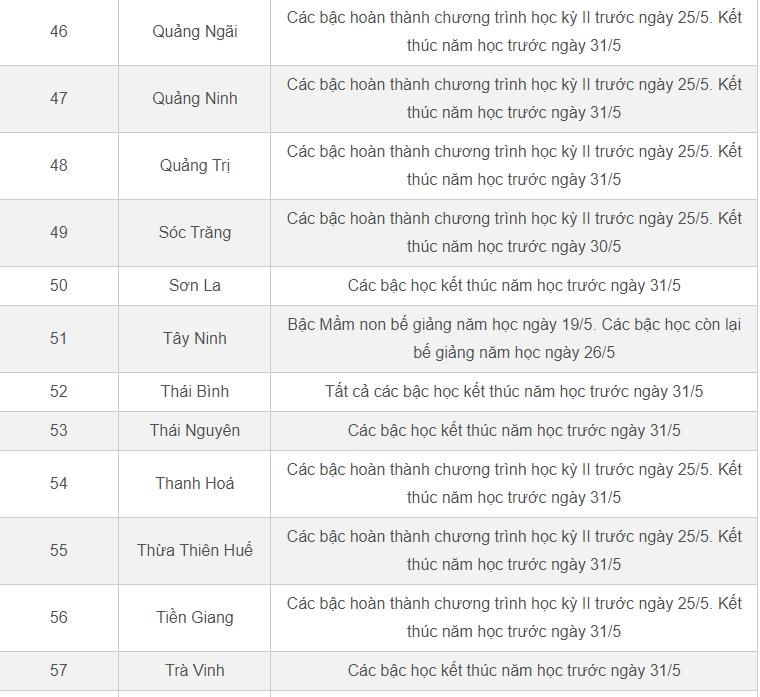Select the schedule description for Sơn La
Viewport: 760px width, 697px height.
click(514, 286)
